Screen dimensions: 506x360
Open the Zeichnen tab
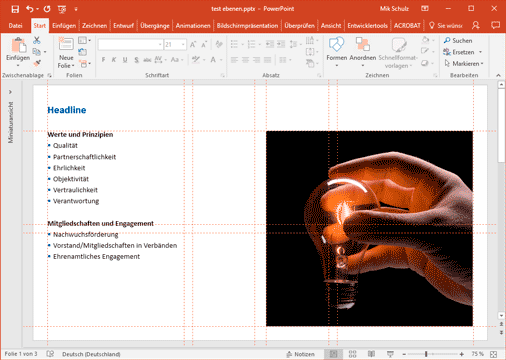click(x=94, y=26)
